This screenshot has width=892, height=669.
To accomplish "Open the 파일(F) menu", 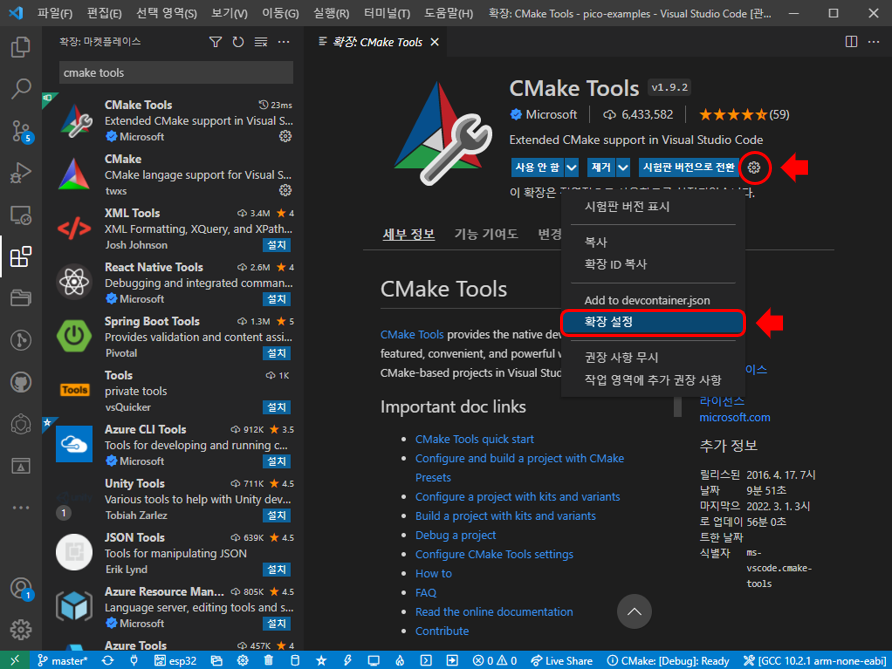I will [x=55, y=13].
